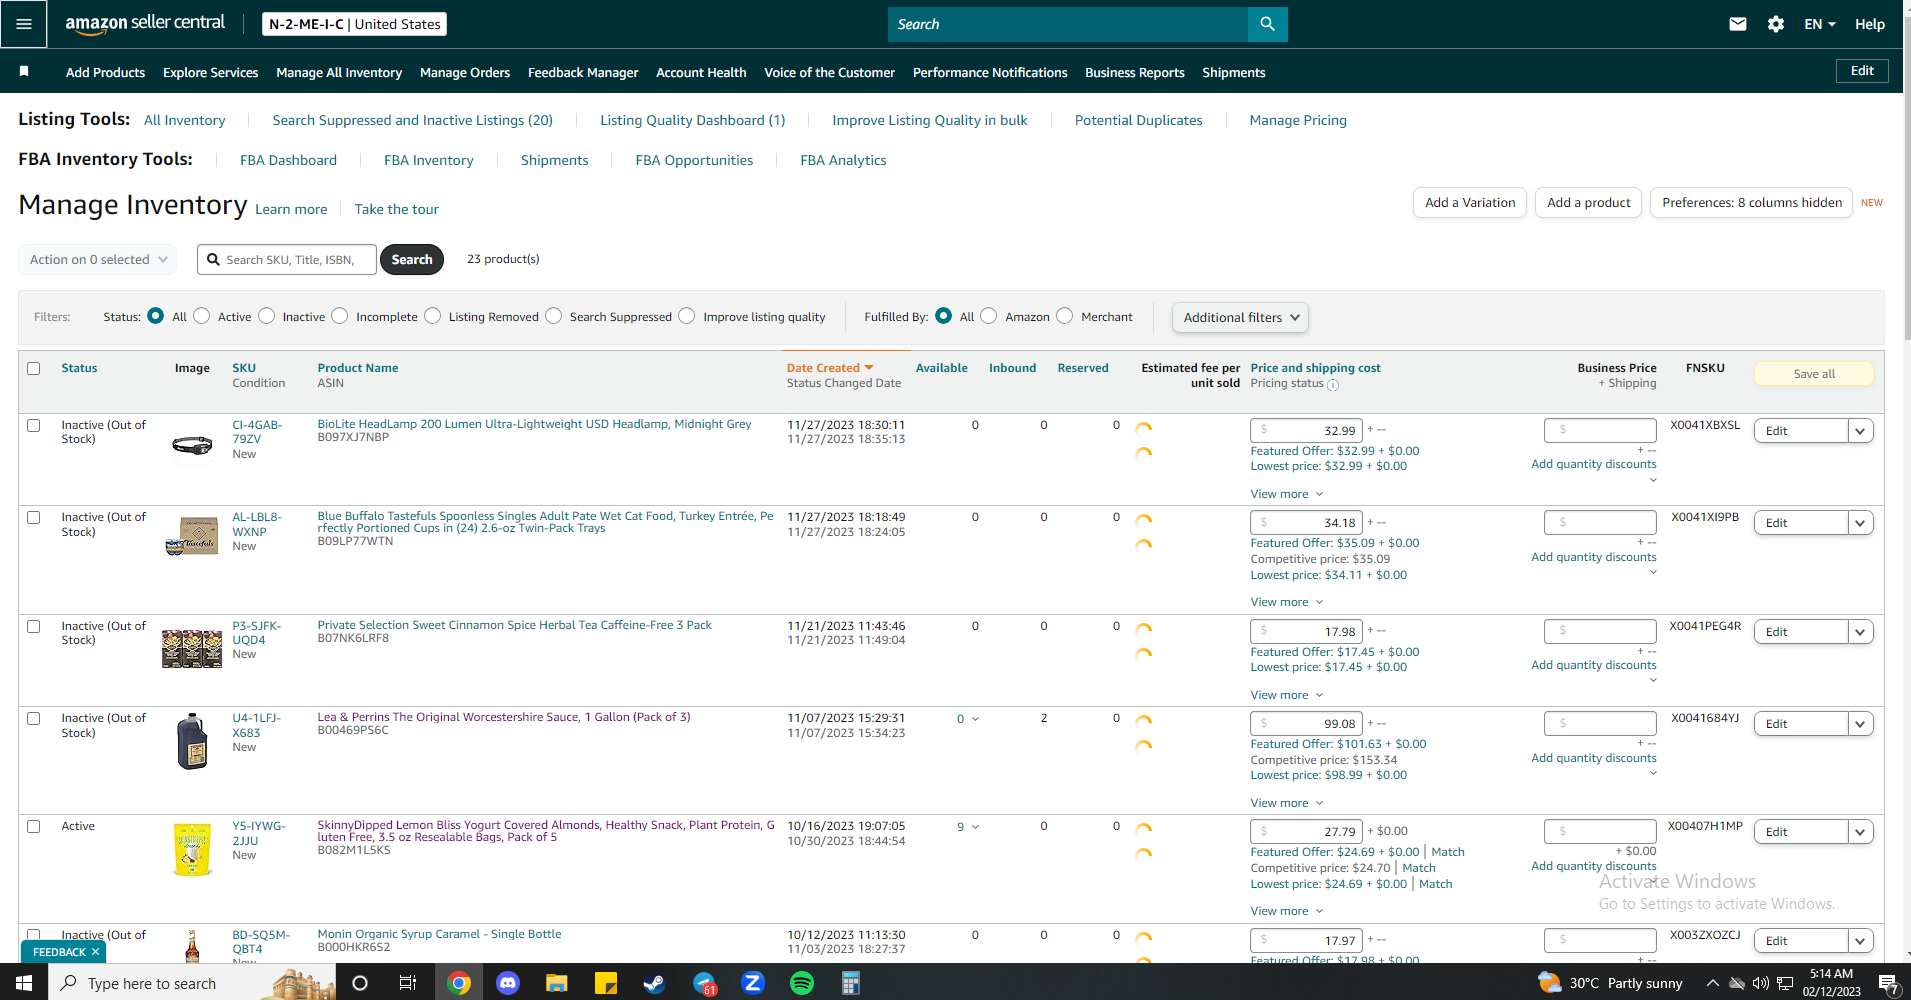
Task: Open the messages envelope icon
Action: click(1738, 24)
